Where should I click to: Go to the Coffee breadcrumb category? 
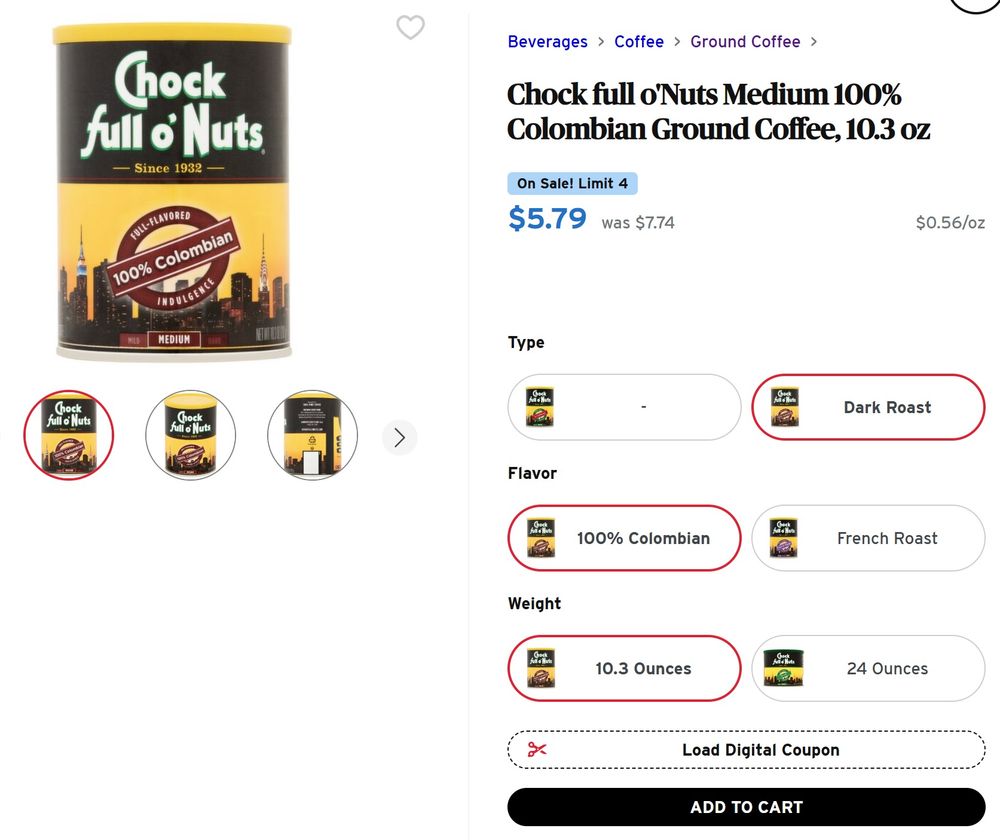click(x=639, y=42)
